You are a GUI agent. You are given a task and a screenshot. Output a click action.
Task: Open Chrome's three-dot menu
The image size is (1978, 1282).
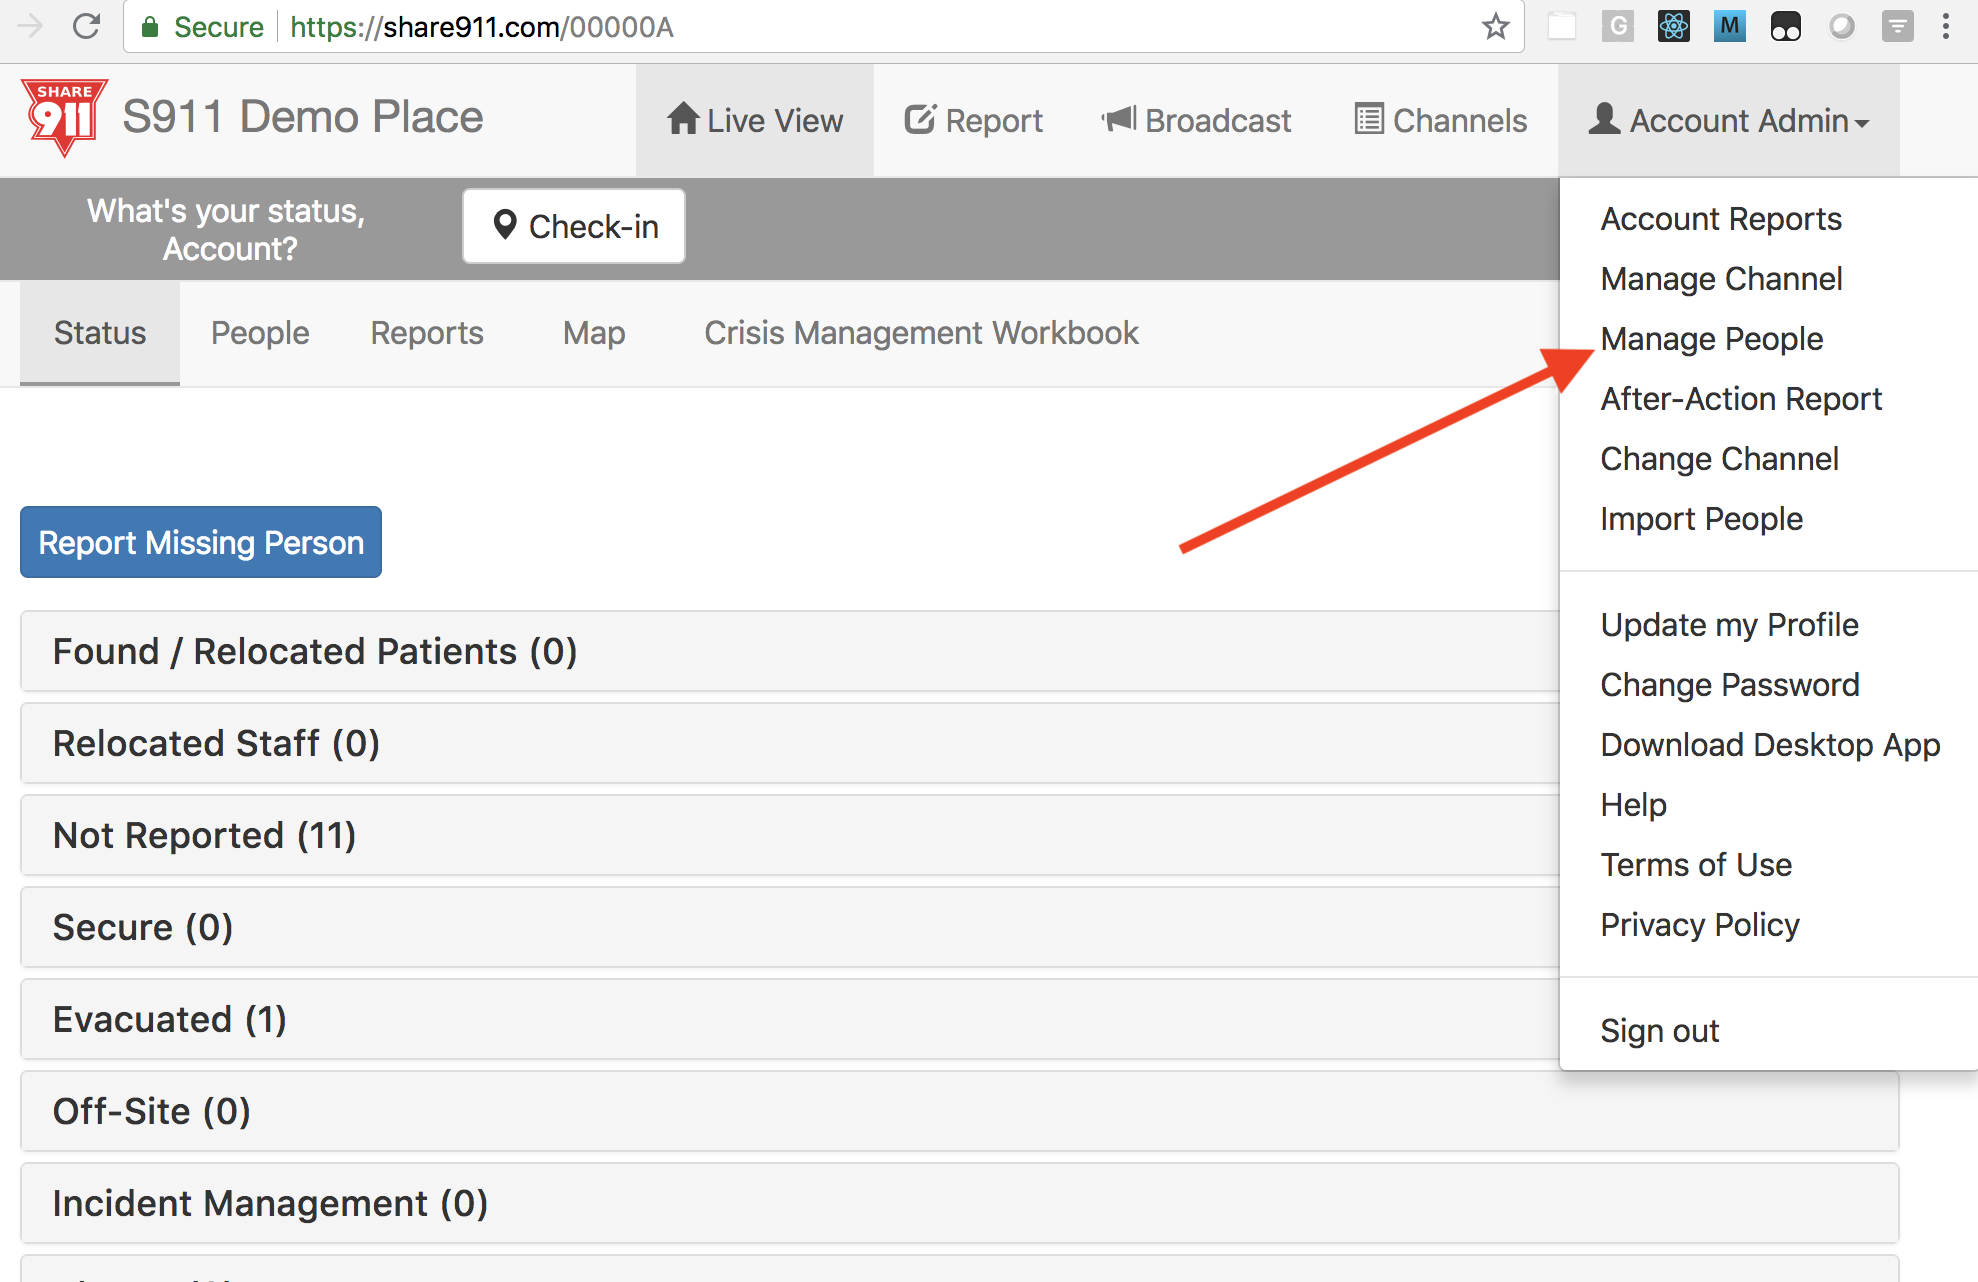coord(1945,26)
